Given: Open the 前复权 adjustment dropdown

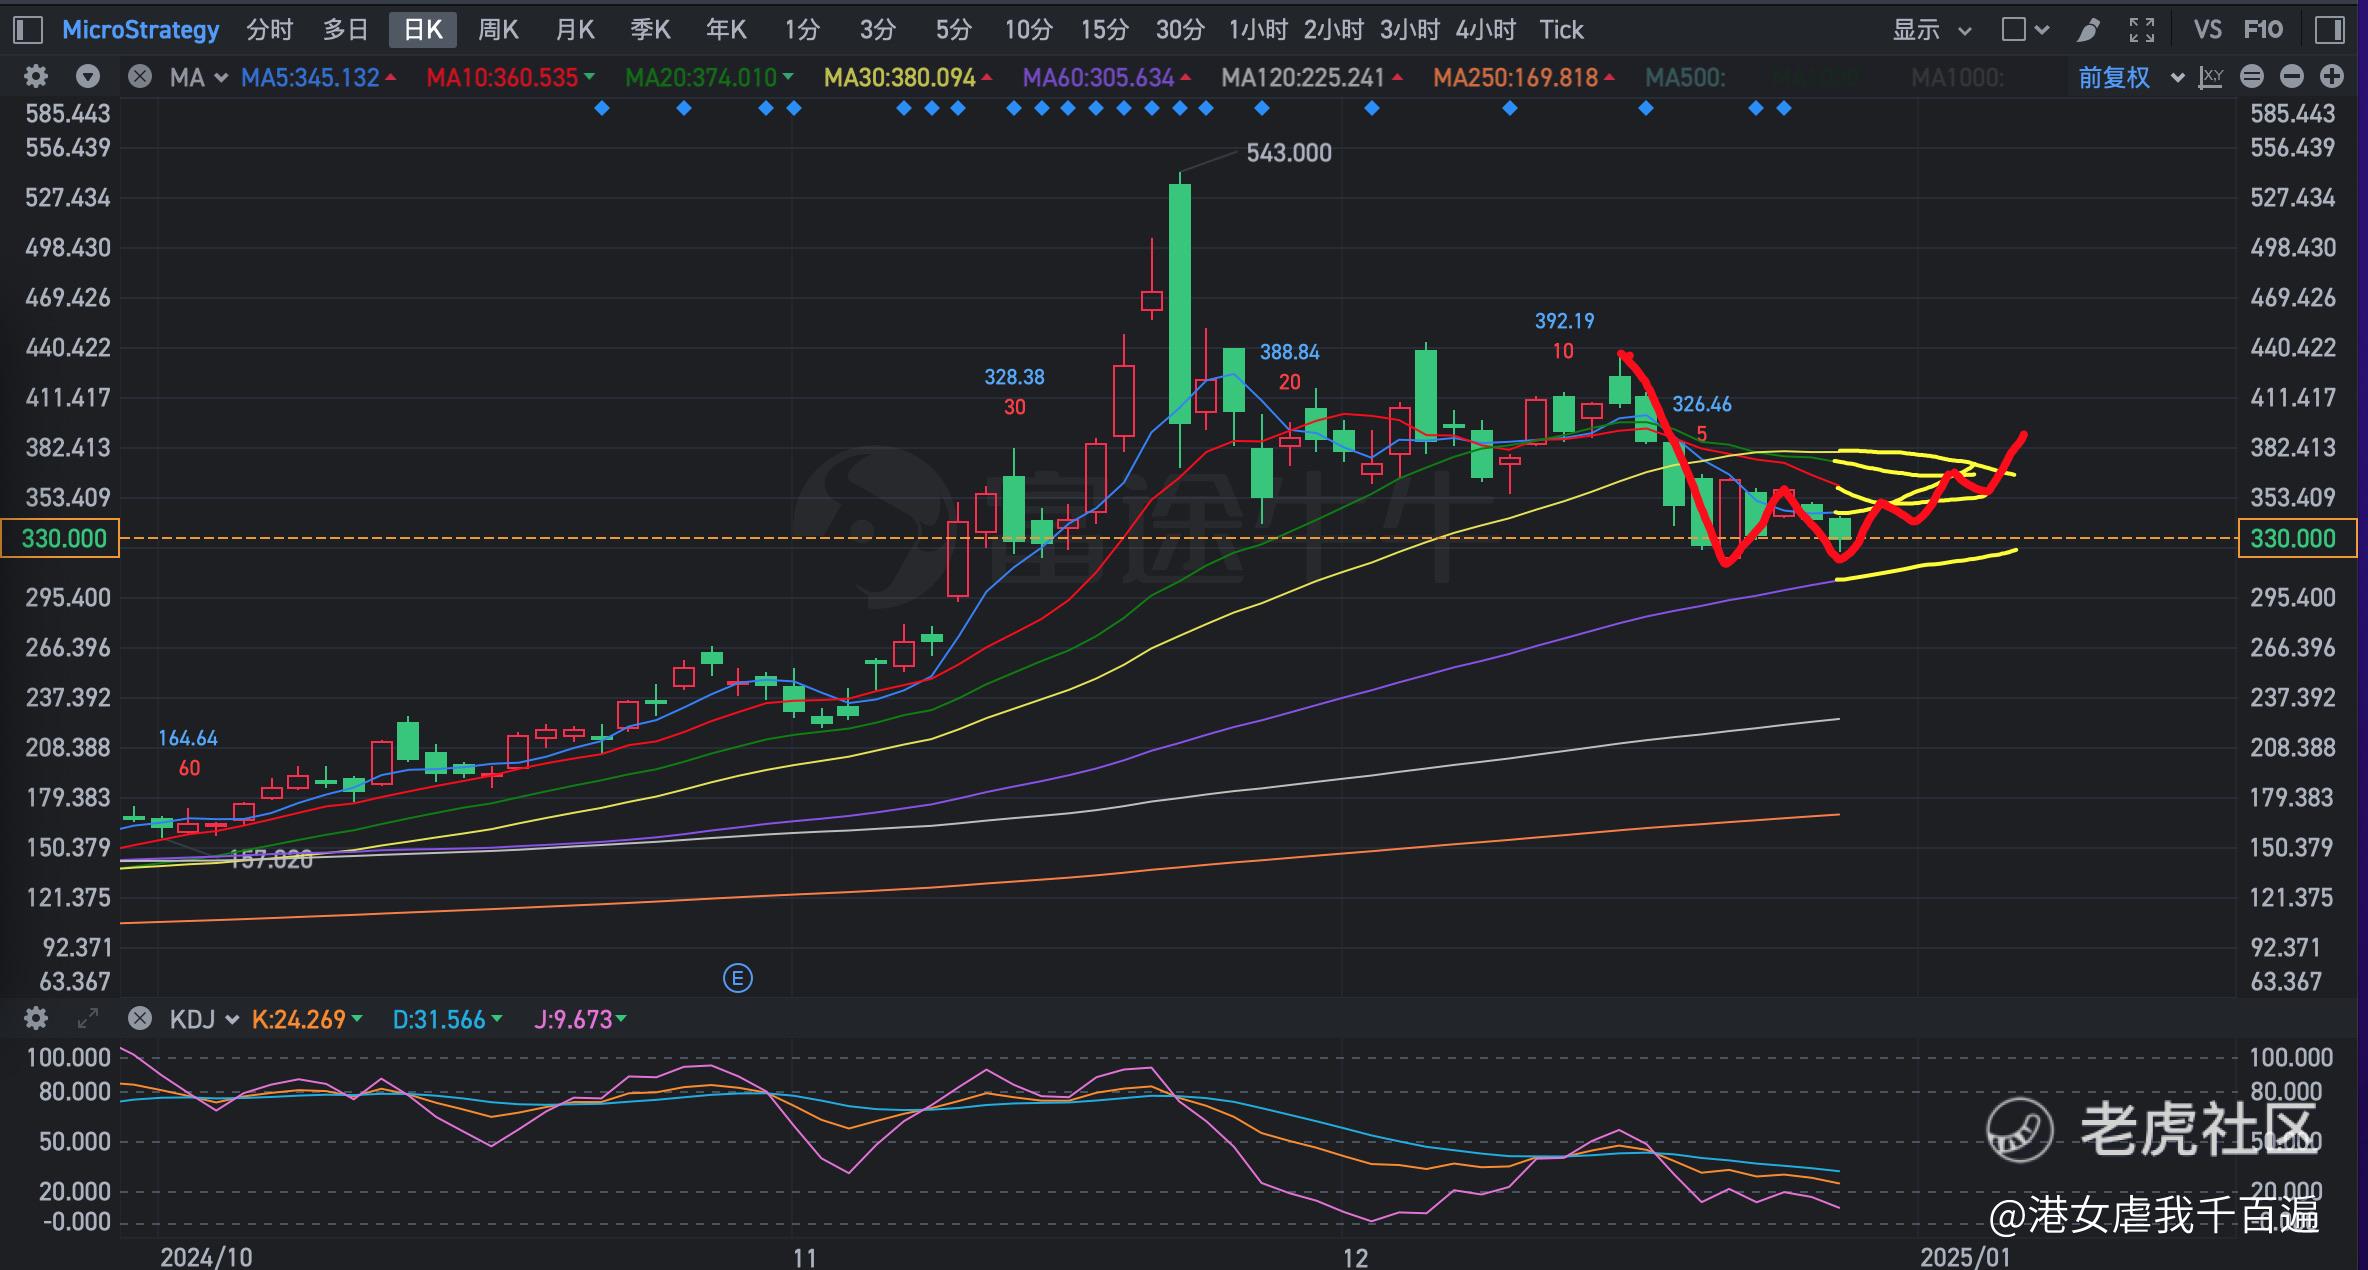Looking at the screenshot, I should (2130, 77).
